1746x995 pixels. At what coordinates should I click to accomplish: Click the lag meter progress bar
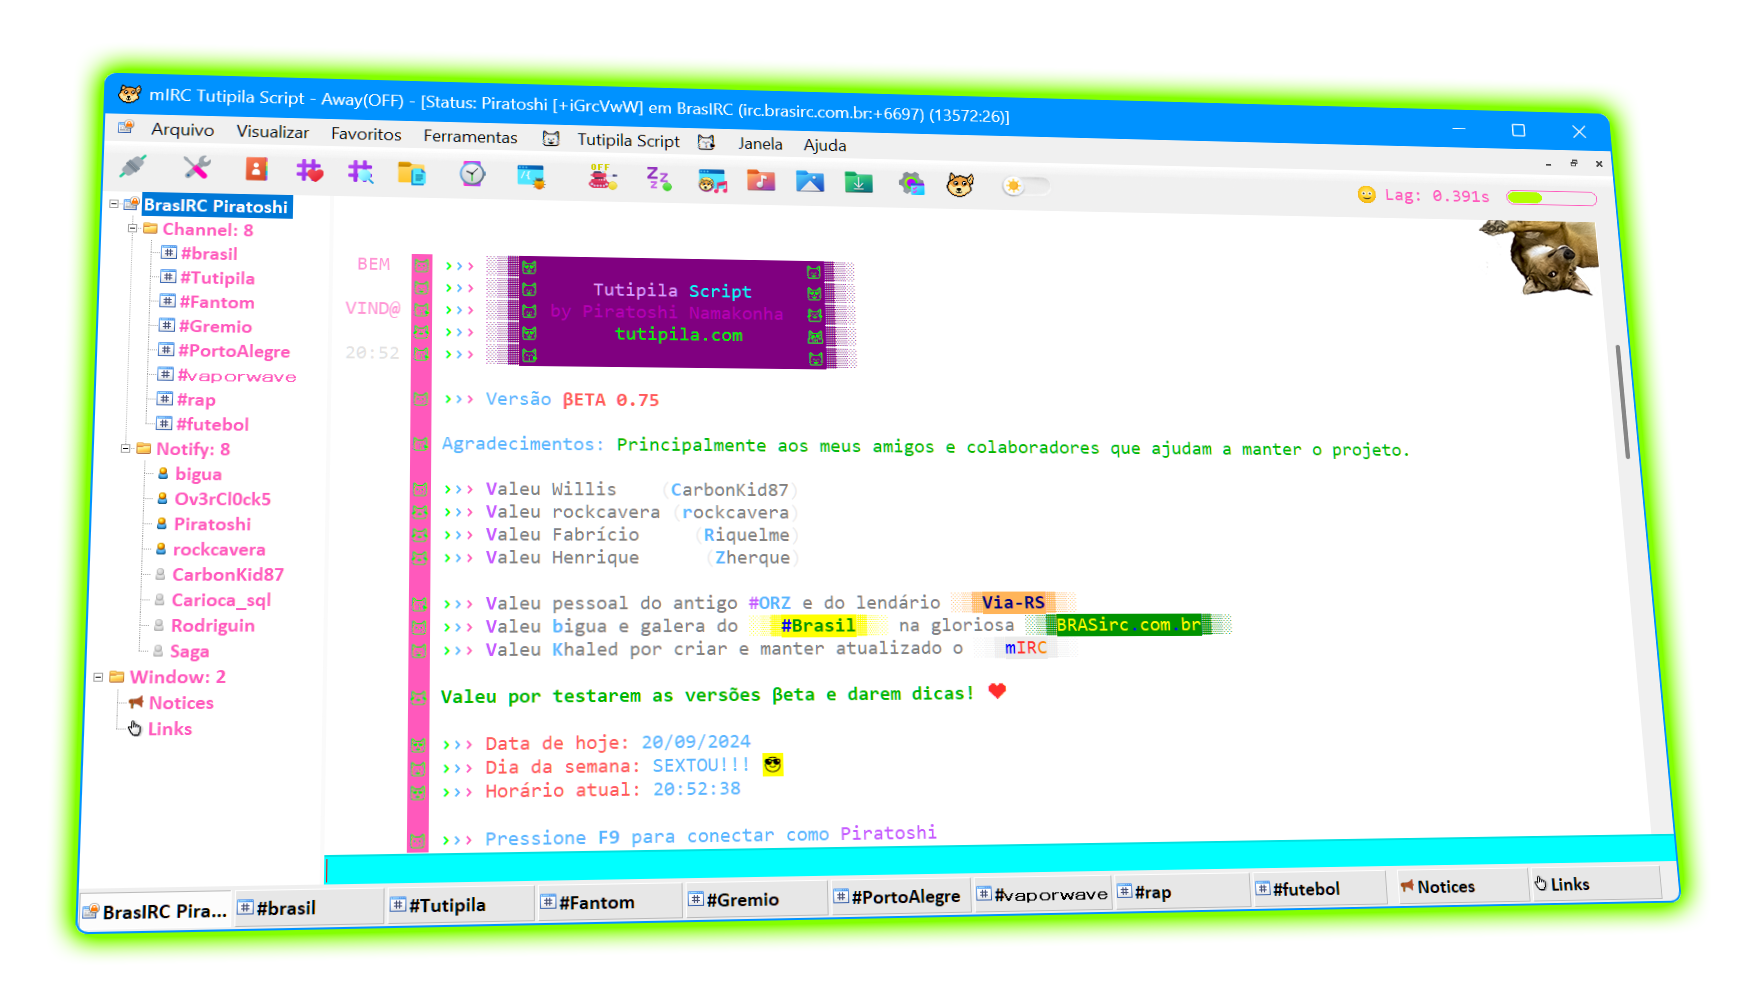1551,198
